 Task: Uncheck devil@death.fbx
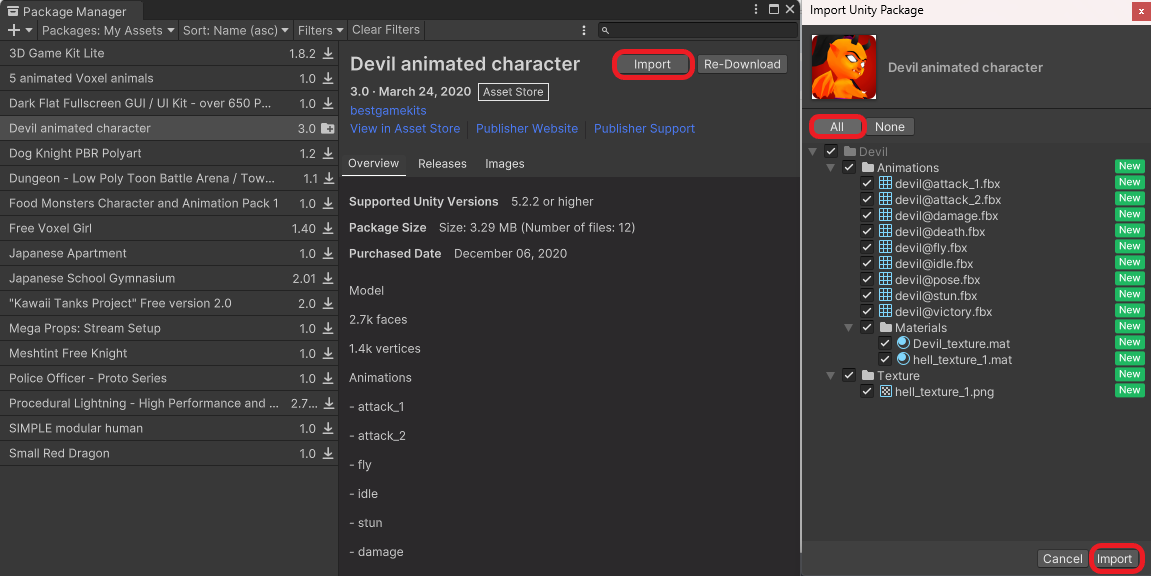coord(867,231)
